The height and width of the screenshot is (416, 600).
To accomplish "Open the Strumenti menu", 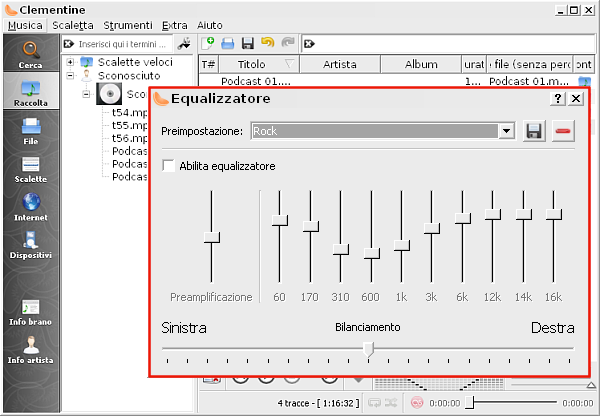I will [128, 24].
